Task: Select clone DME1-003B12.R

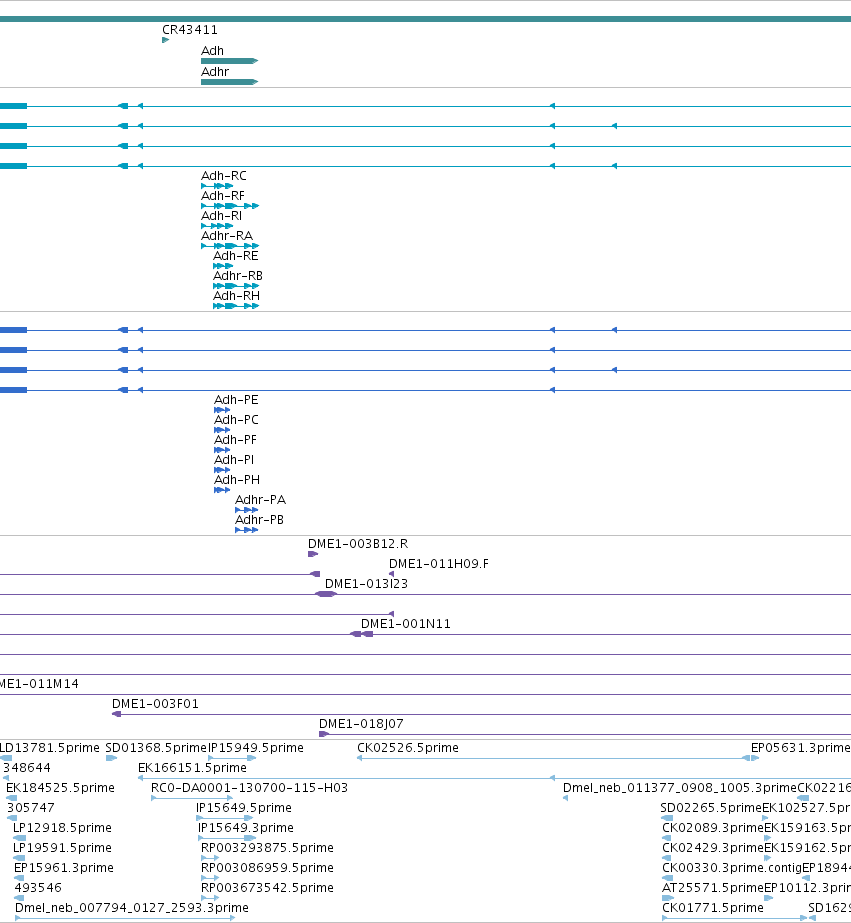Action: pos(313,554)
